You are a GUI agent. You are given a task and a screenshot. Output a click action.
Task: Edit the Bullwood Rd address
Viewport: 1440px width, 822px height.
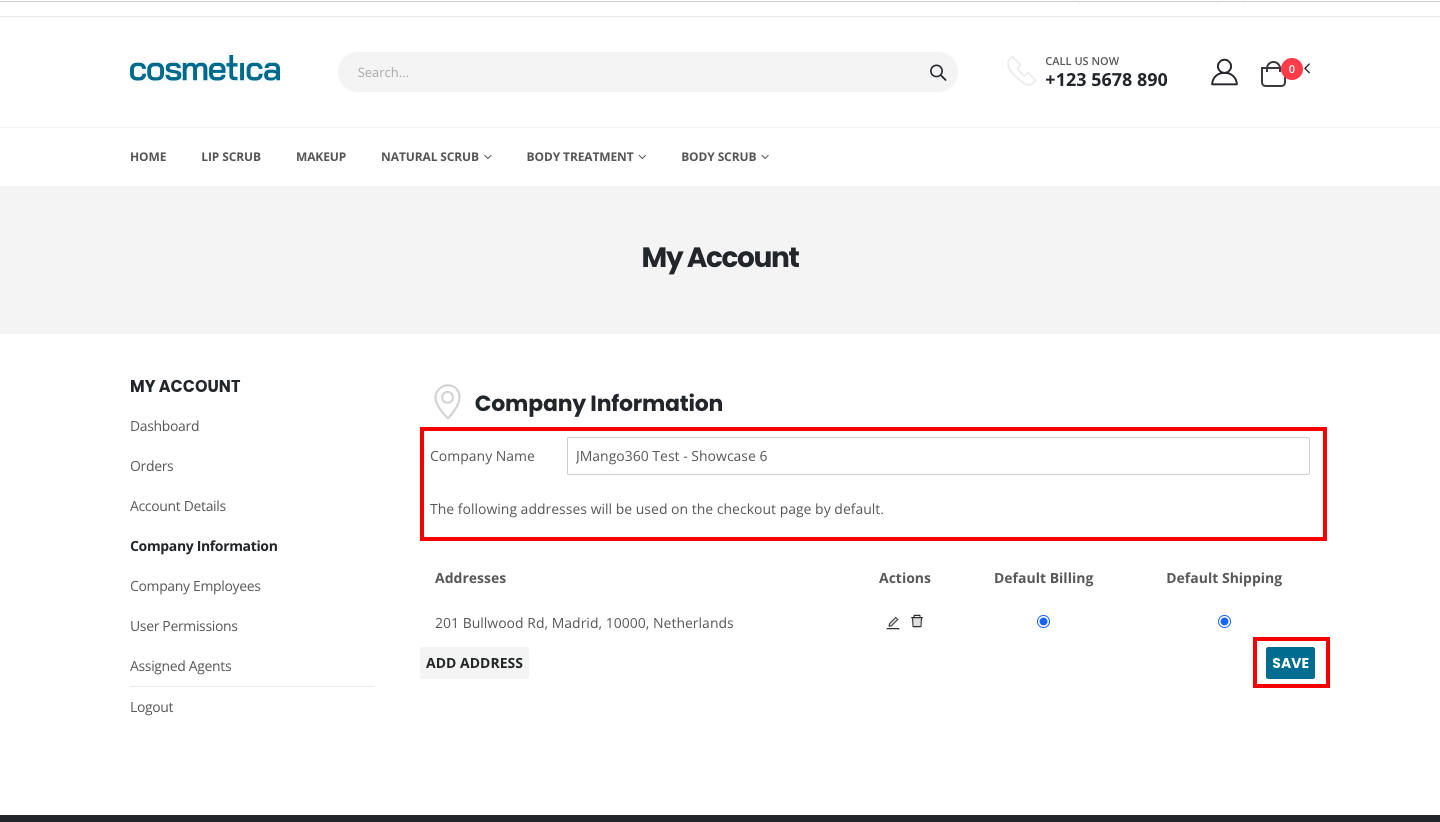click(893, 622)
